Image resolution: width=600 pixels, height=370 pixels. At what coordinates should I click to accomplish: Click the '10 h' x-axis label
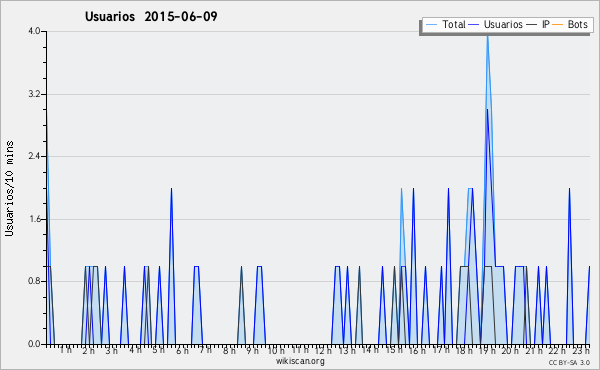click(276, 350)
